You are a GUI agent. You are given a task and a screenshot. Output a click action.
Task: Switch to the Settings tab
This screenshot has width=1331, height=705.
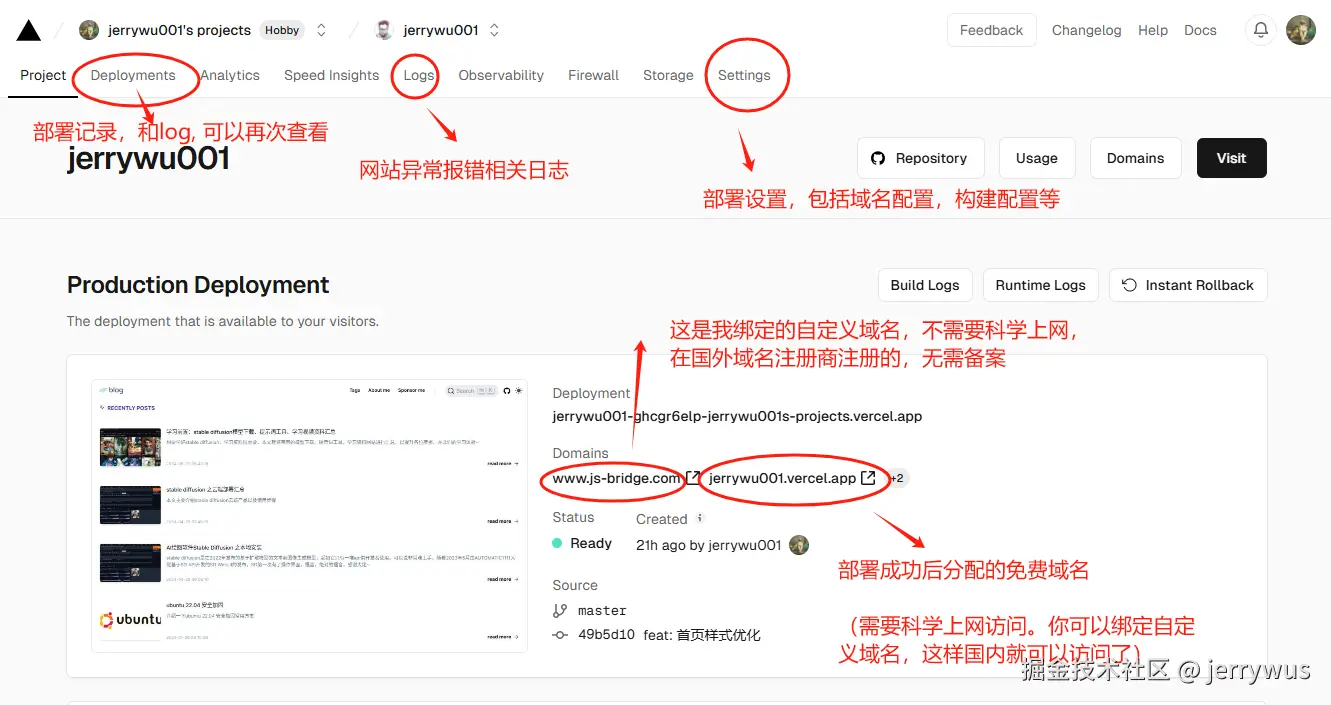pyautogui.click(x=744, y=75)
